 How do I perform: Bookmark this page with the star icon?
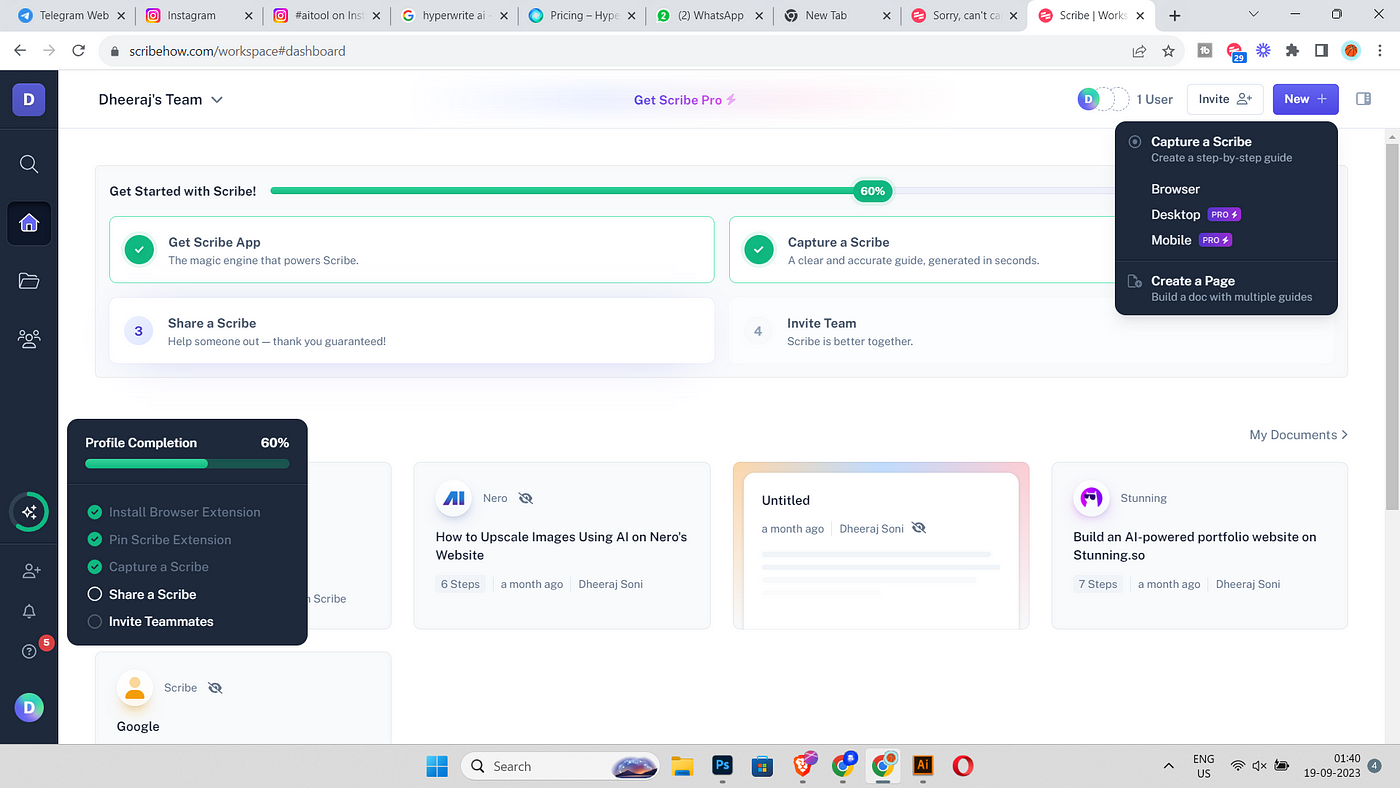point(1168,51)
